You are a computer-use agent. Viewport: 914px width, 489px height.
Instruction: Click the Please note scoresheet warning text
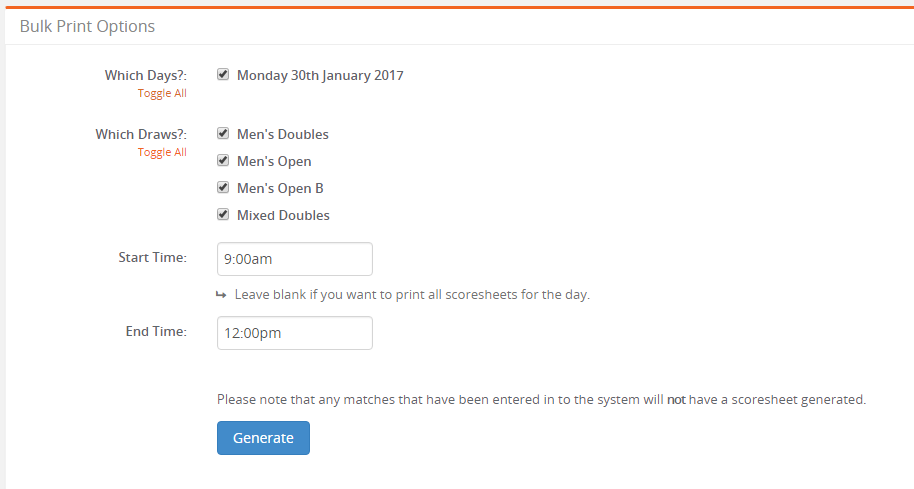coord(542,399)
